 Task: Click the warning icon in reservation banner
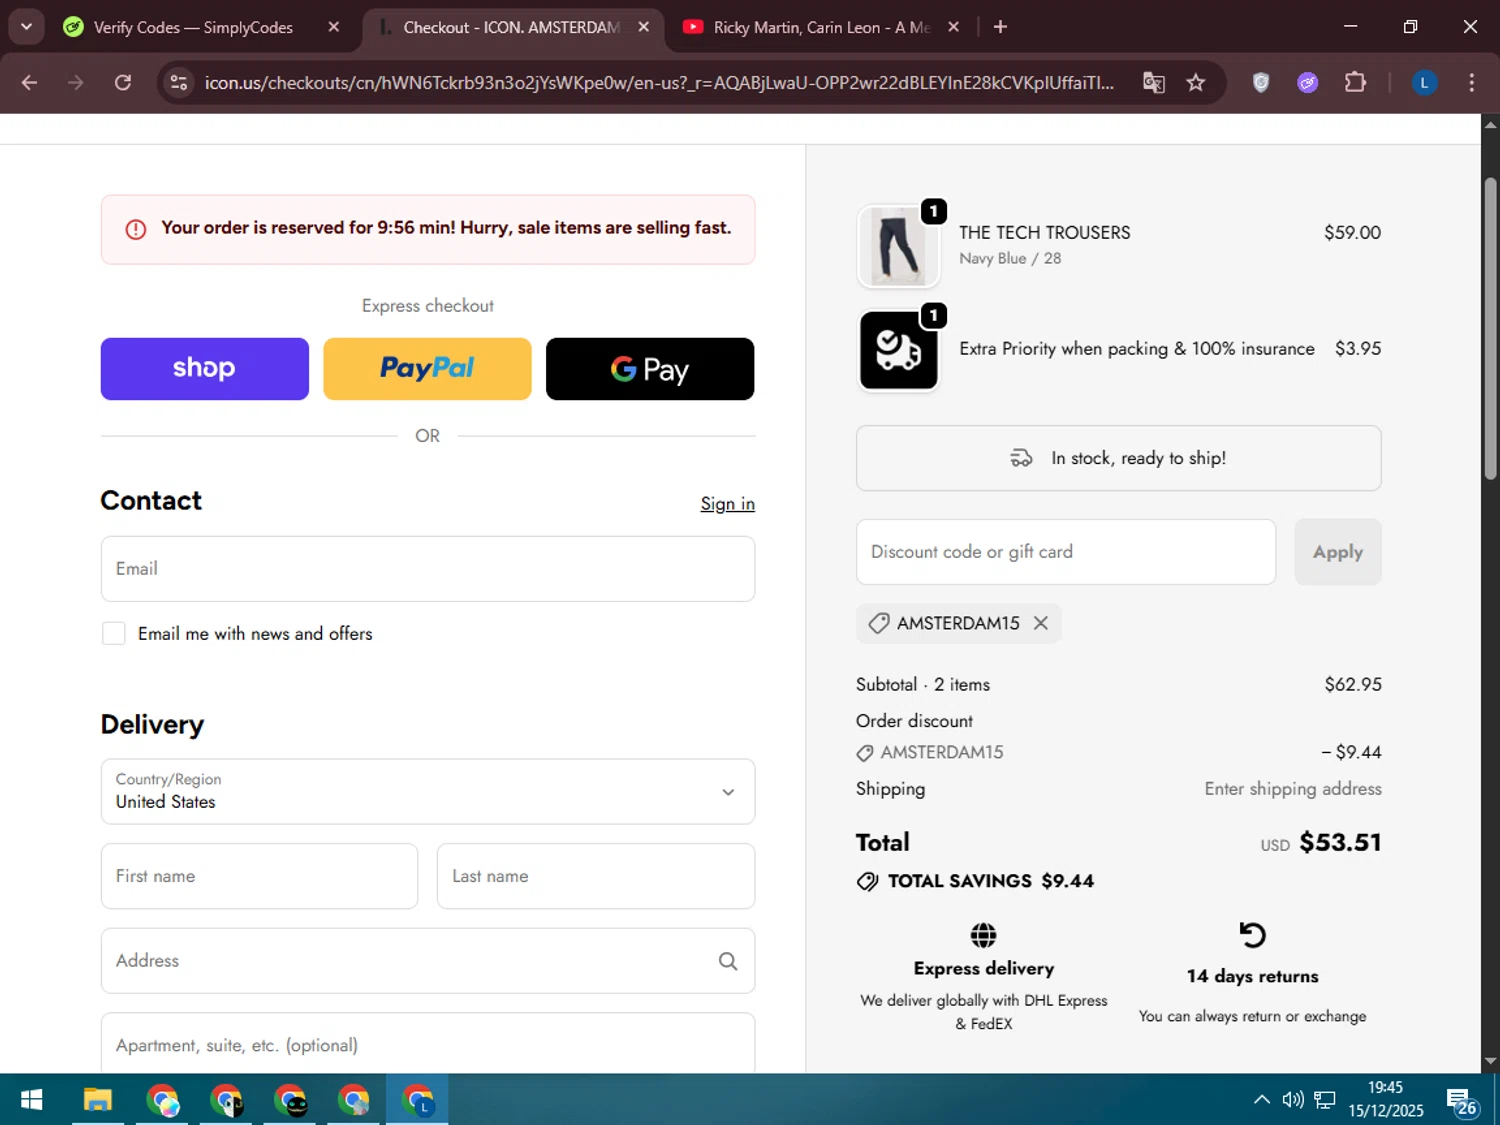tap(136, 229)
